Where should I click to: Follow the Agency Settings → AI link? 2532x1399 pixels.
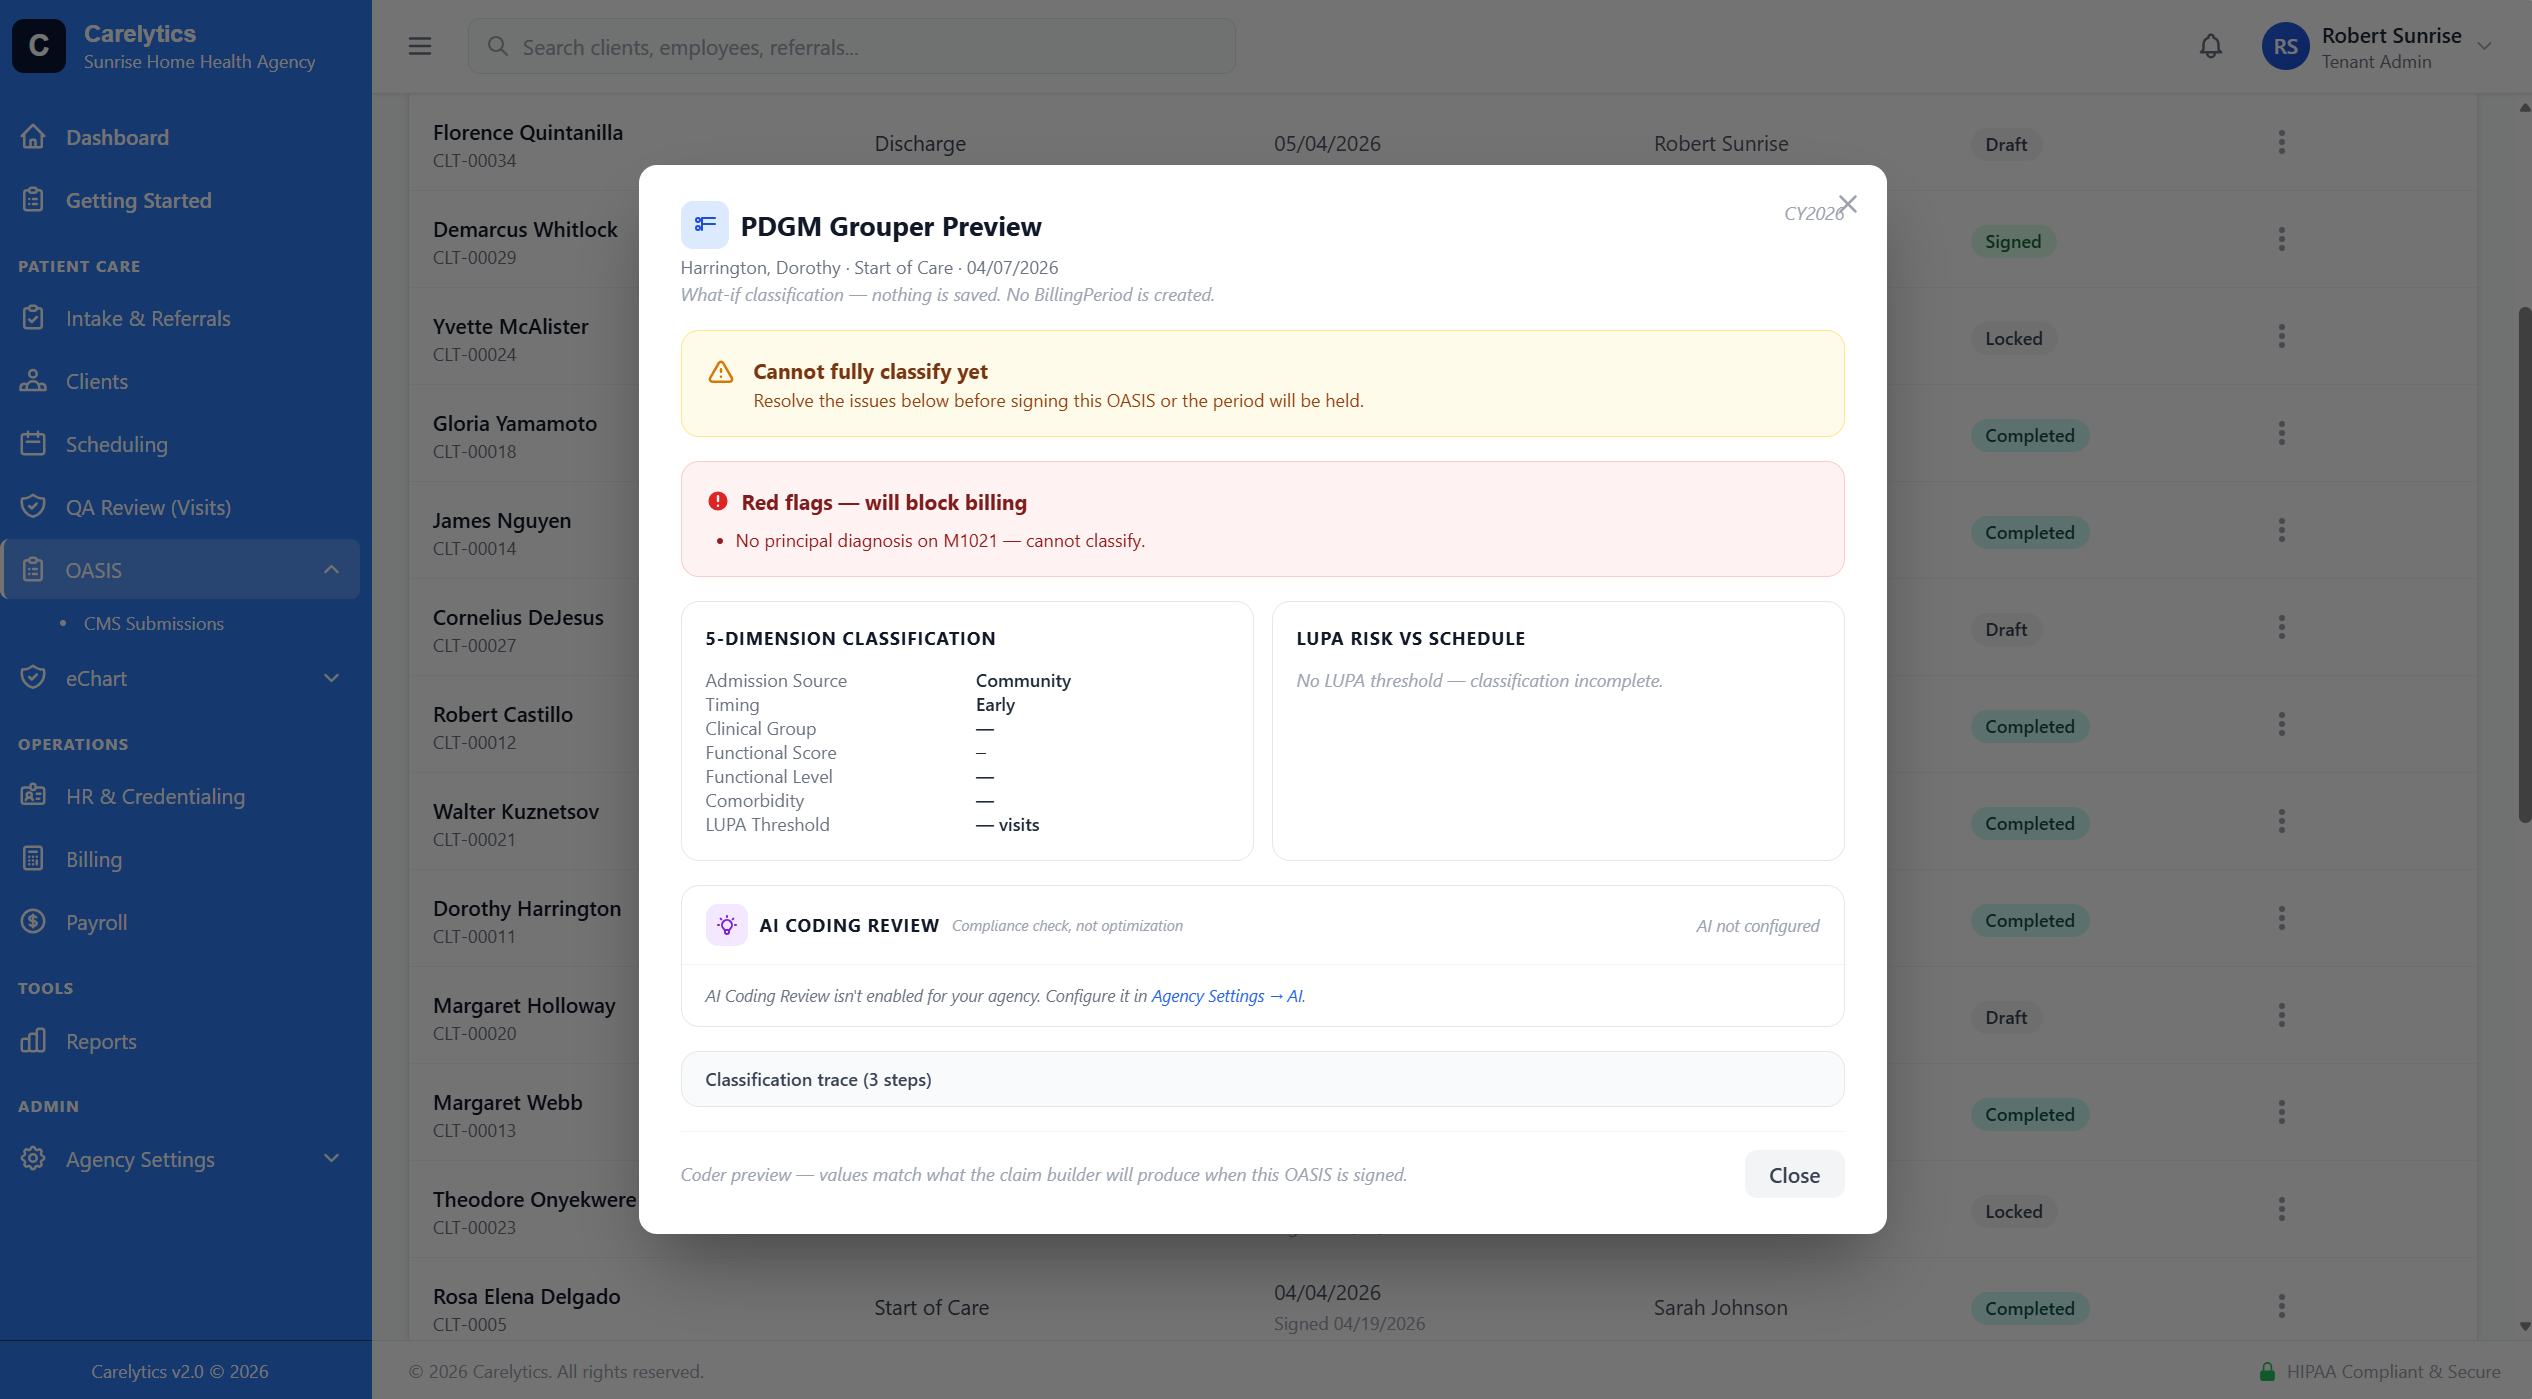1227,996
